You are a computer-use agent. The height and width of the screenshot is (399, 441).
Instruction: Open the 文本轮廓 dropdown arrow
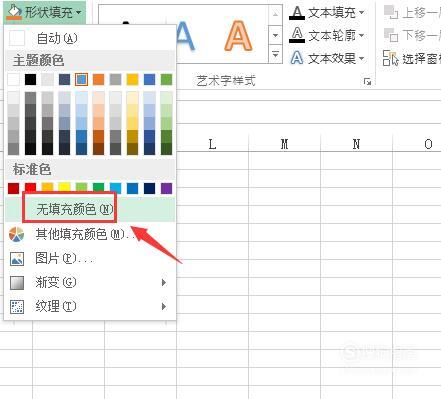pos(362,35)
